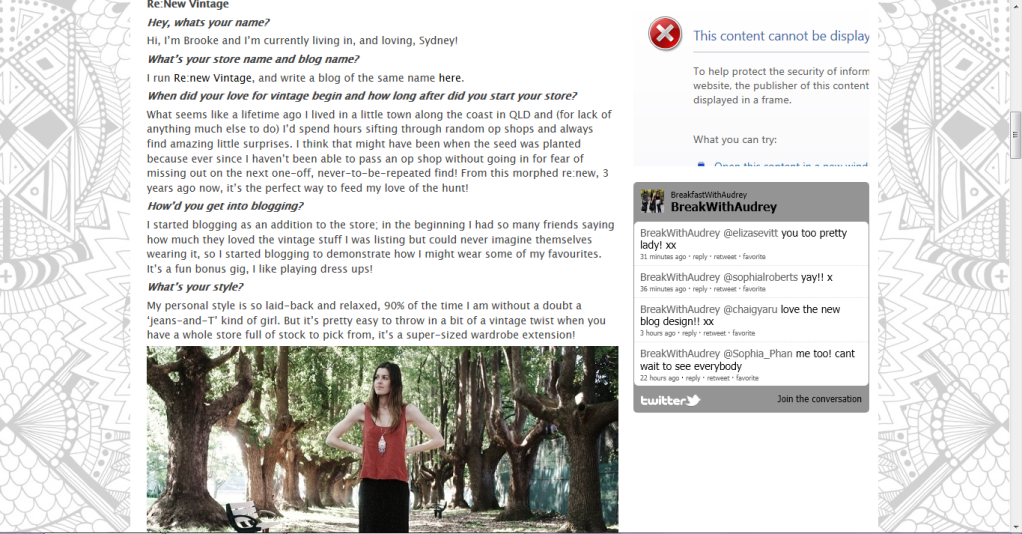
Task: Click the 'This content cannot be displayed' heading
Action: (781, 36)
